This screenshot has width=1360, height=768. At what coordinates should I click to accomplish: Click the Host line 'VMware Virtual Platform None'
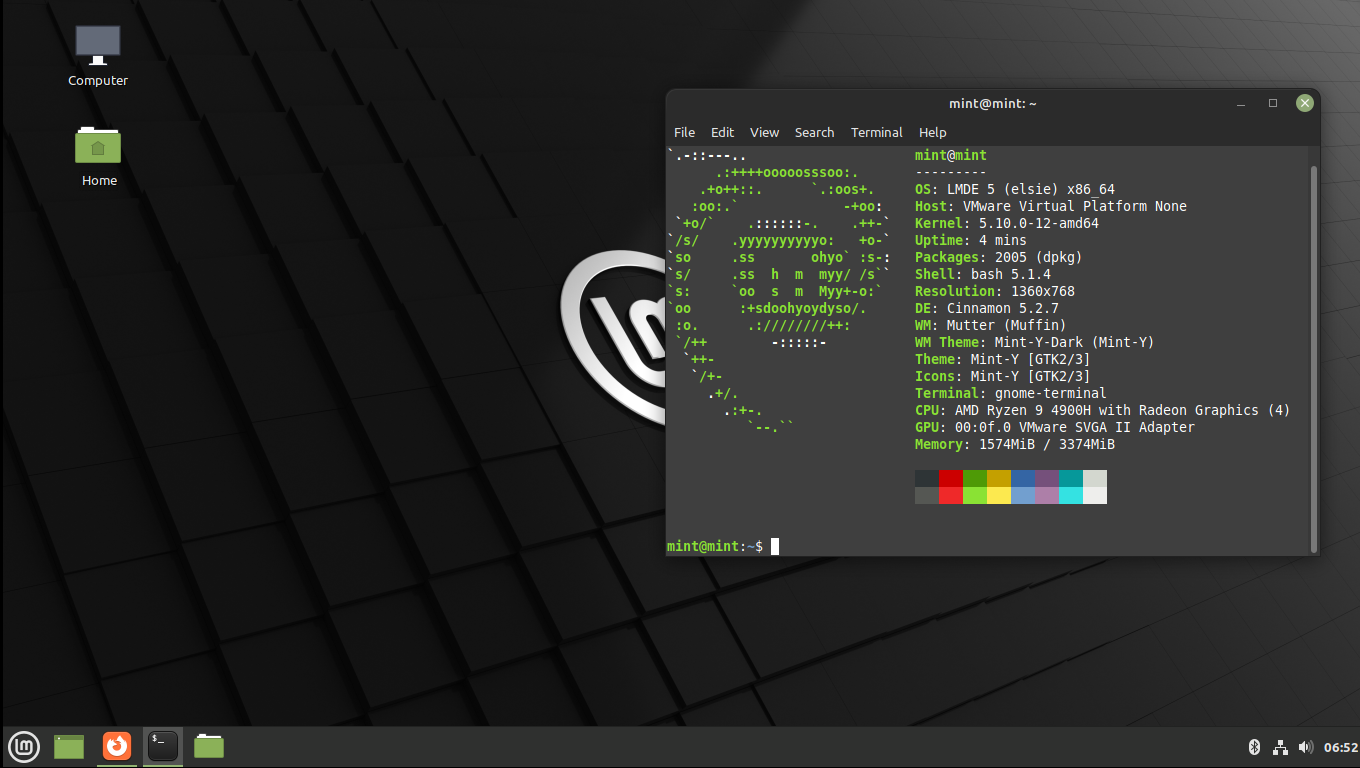(1075, 206)
